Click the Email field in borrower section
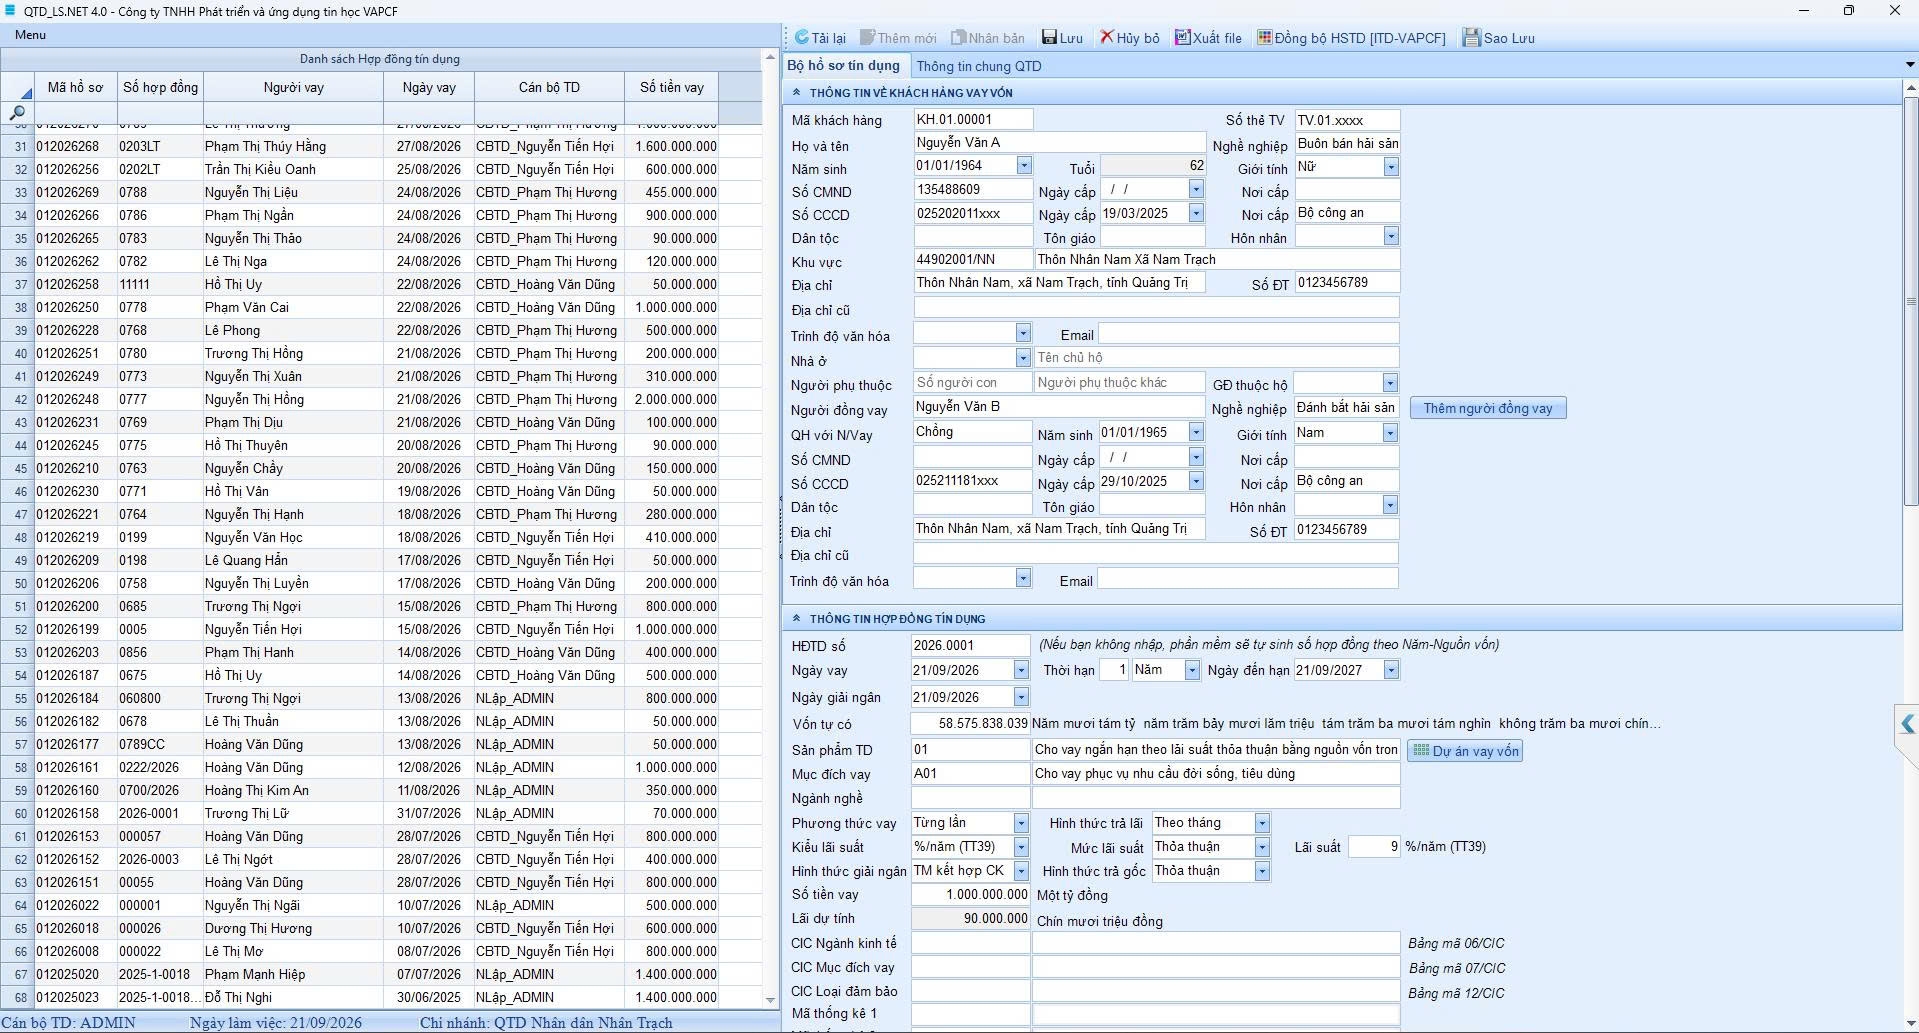Image resolution: width=1919 pixels, height=1033 pixels. coord(1248,335)
